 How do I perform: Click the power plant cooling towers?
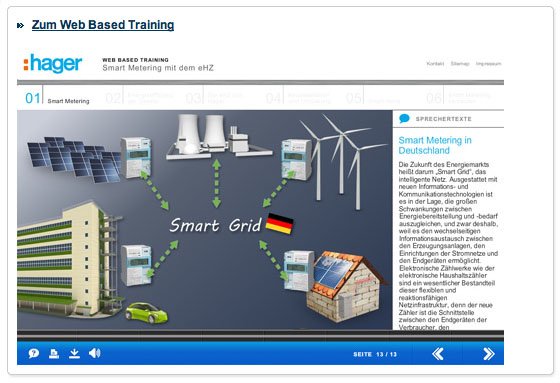(x=219, y=136)
